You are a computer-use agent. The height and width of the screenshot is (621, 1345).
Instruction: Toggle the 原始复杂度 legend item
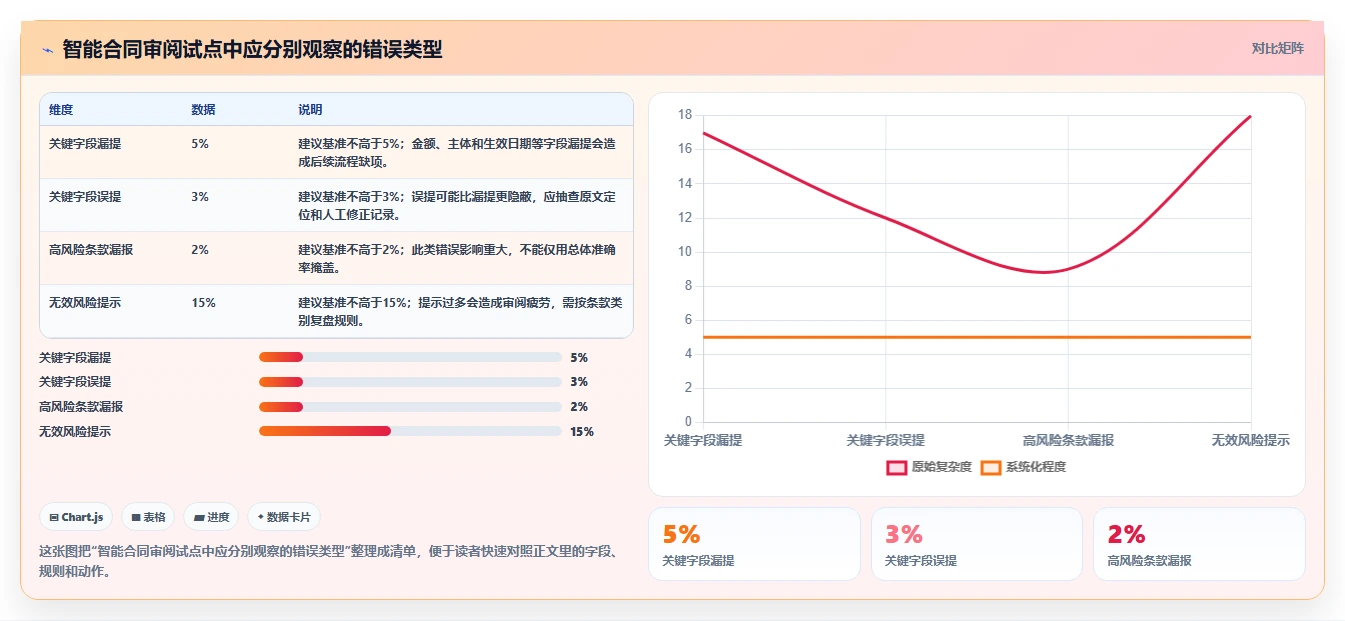point(928,467)
